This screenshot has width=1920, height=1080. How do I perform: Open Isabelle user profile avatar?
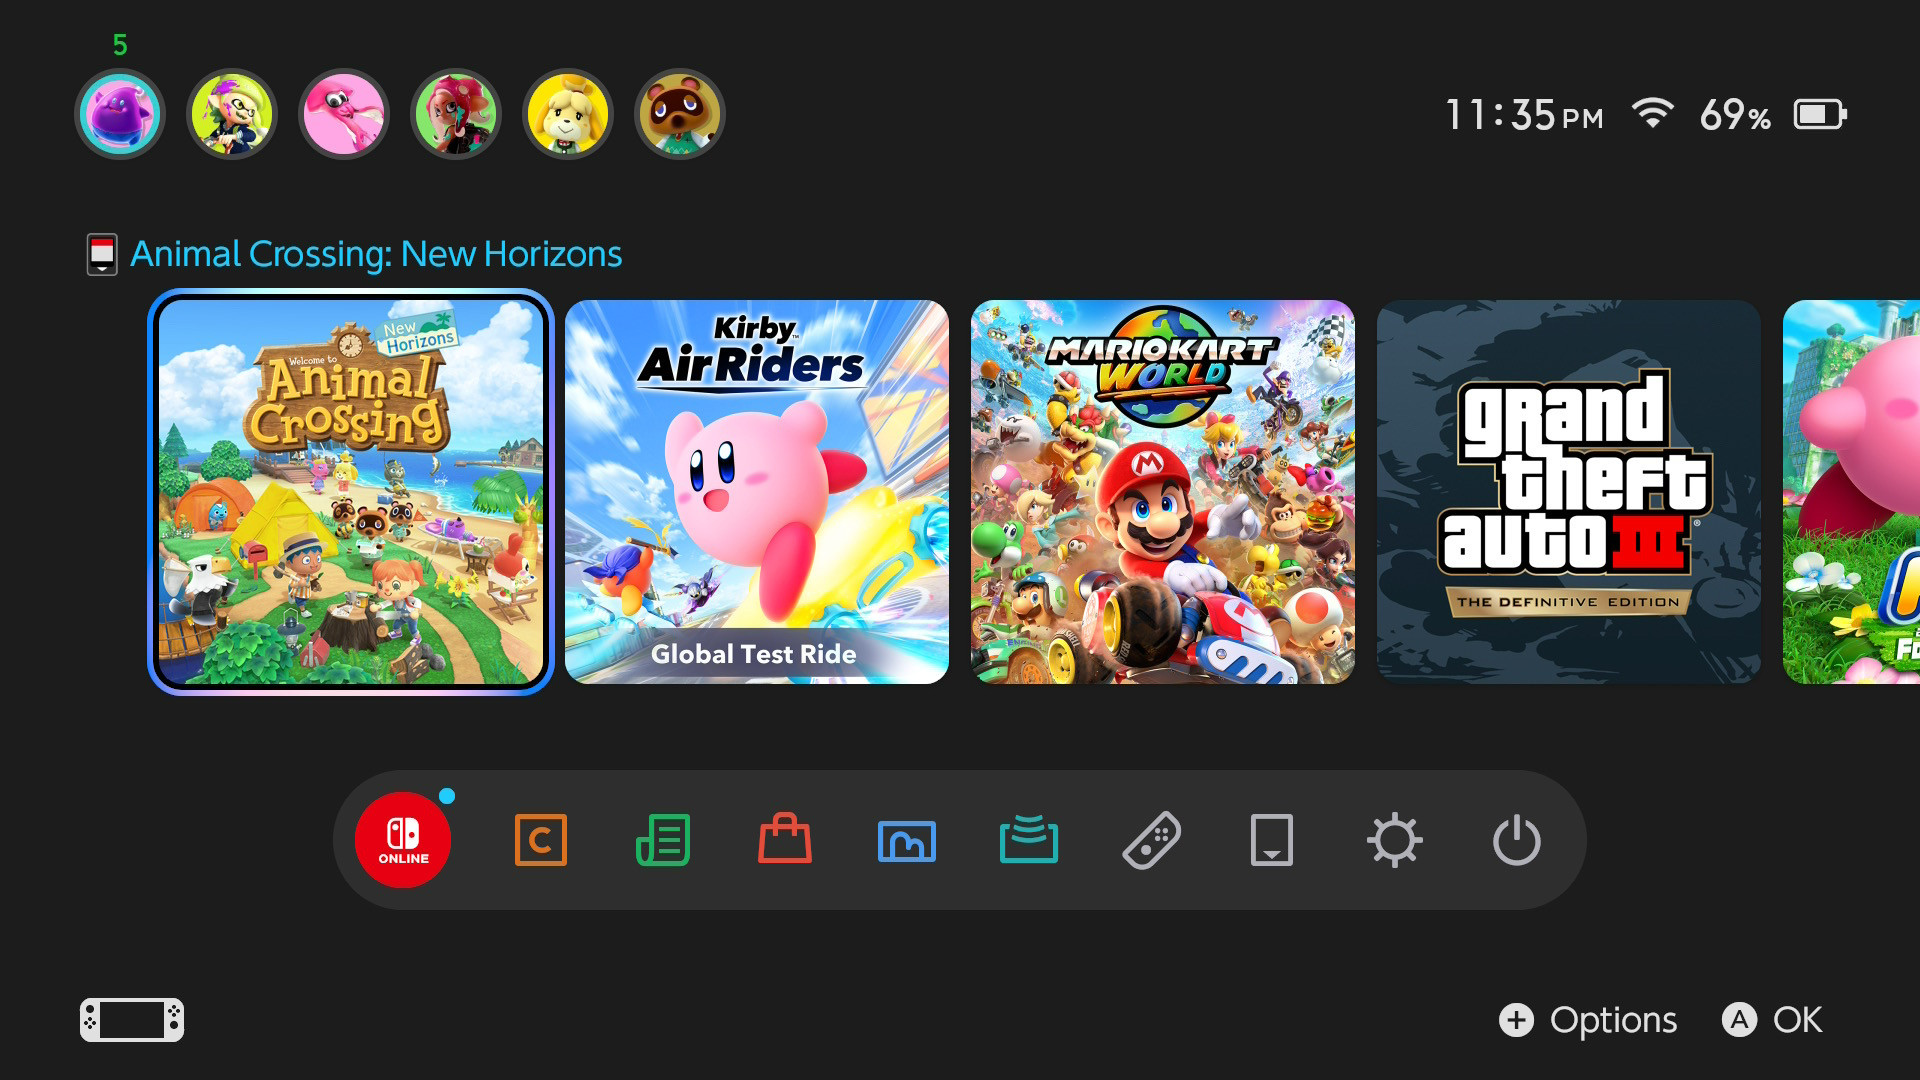point(568,114)
